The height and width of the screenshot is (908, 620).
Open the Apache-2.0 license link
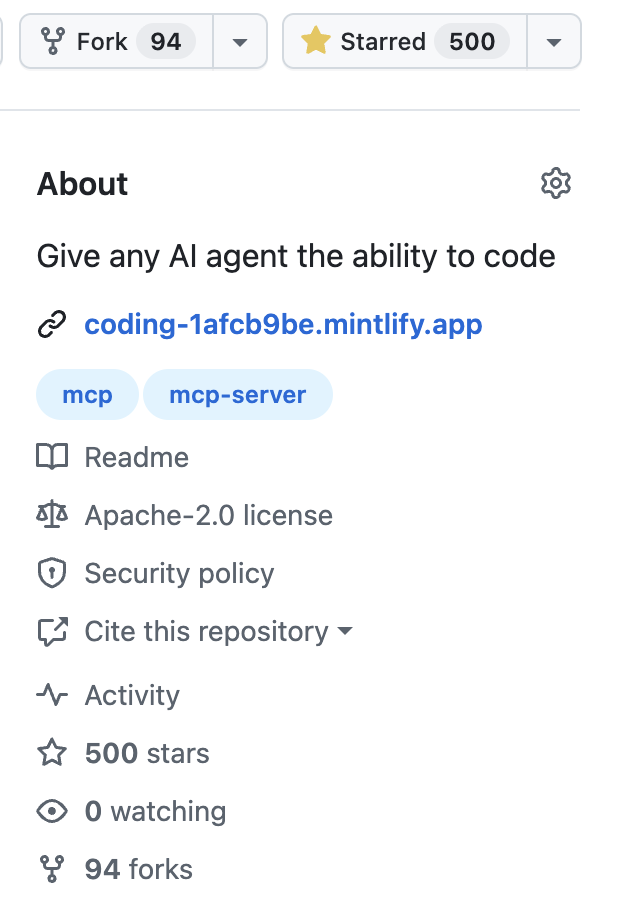(x=208, y=515)
